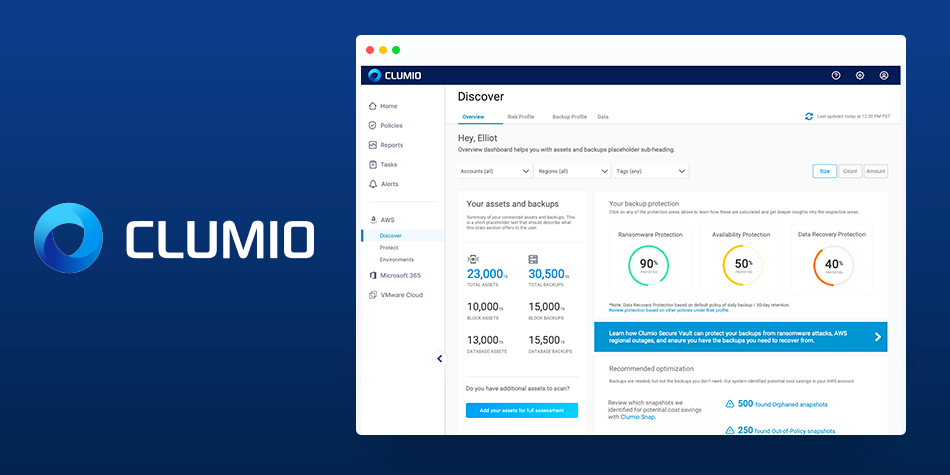Click warning icon beside 500 Orphaned snapshots
This screenshot has width=950, height=475.
(730, 404)
